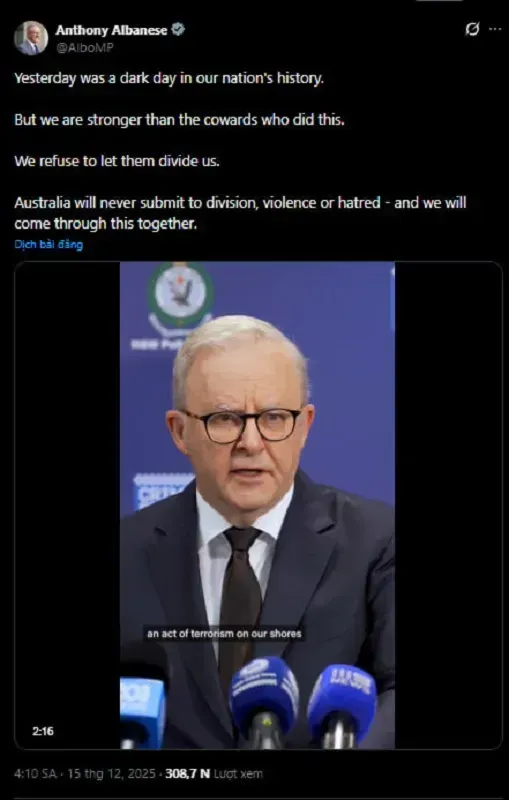The image size is (509, 800).
Task: Open the 4:10 SA timestamp link
Action: tap(35, 773)
